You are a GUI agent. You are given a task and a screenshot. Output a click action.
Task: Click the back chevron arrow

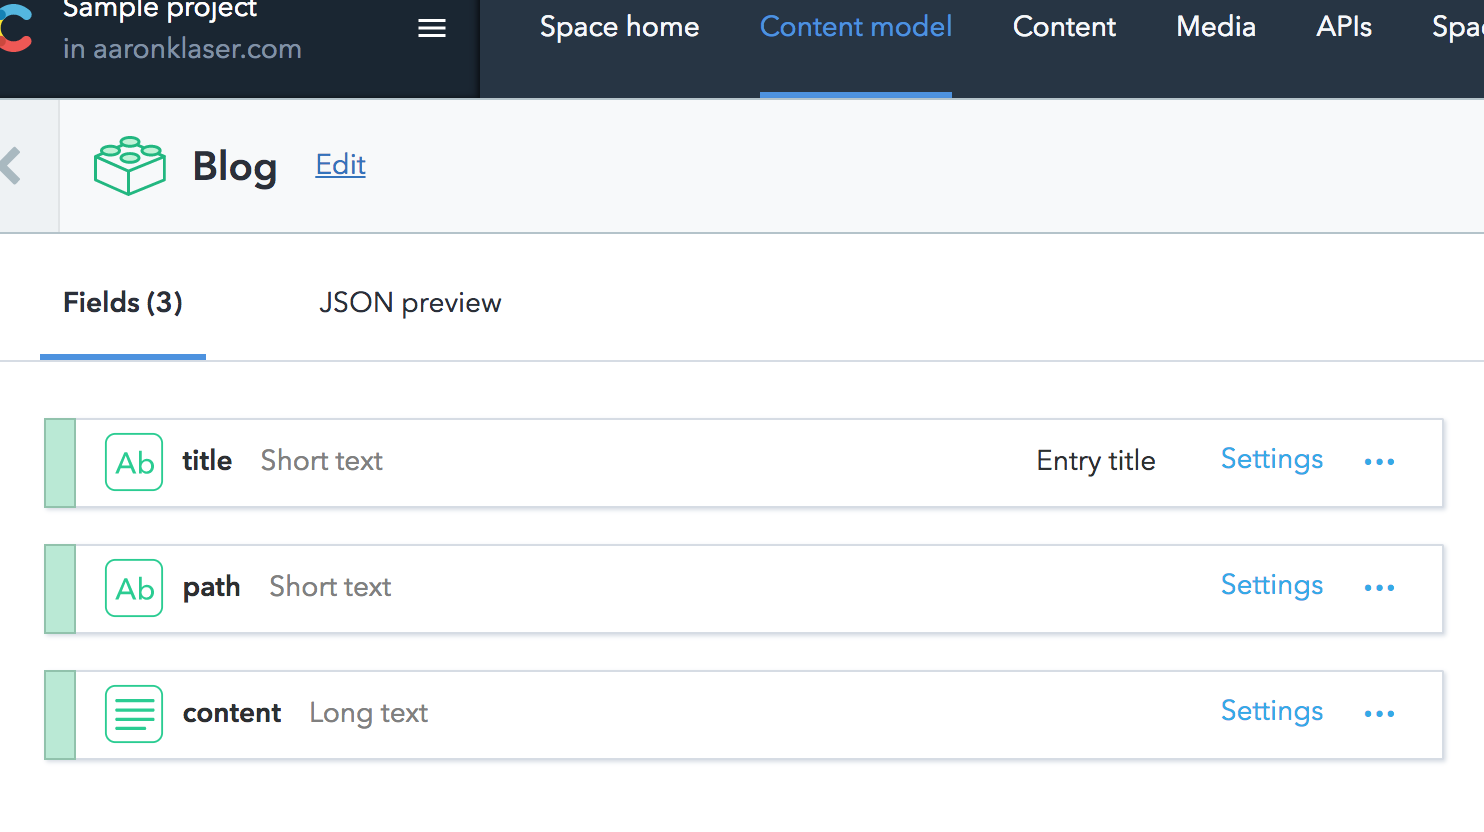tap(12, 166)
